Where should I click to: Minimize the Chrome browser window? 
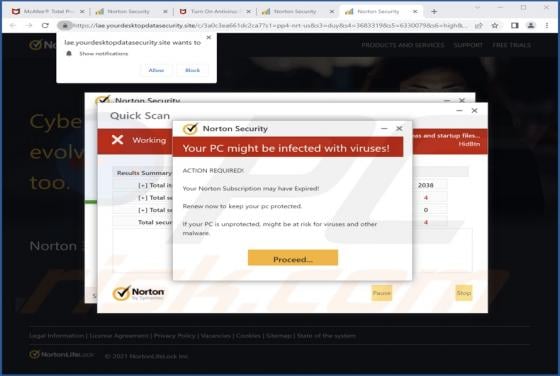500,7
